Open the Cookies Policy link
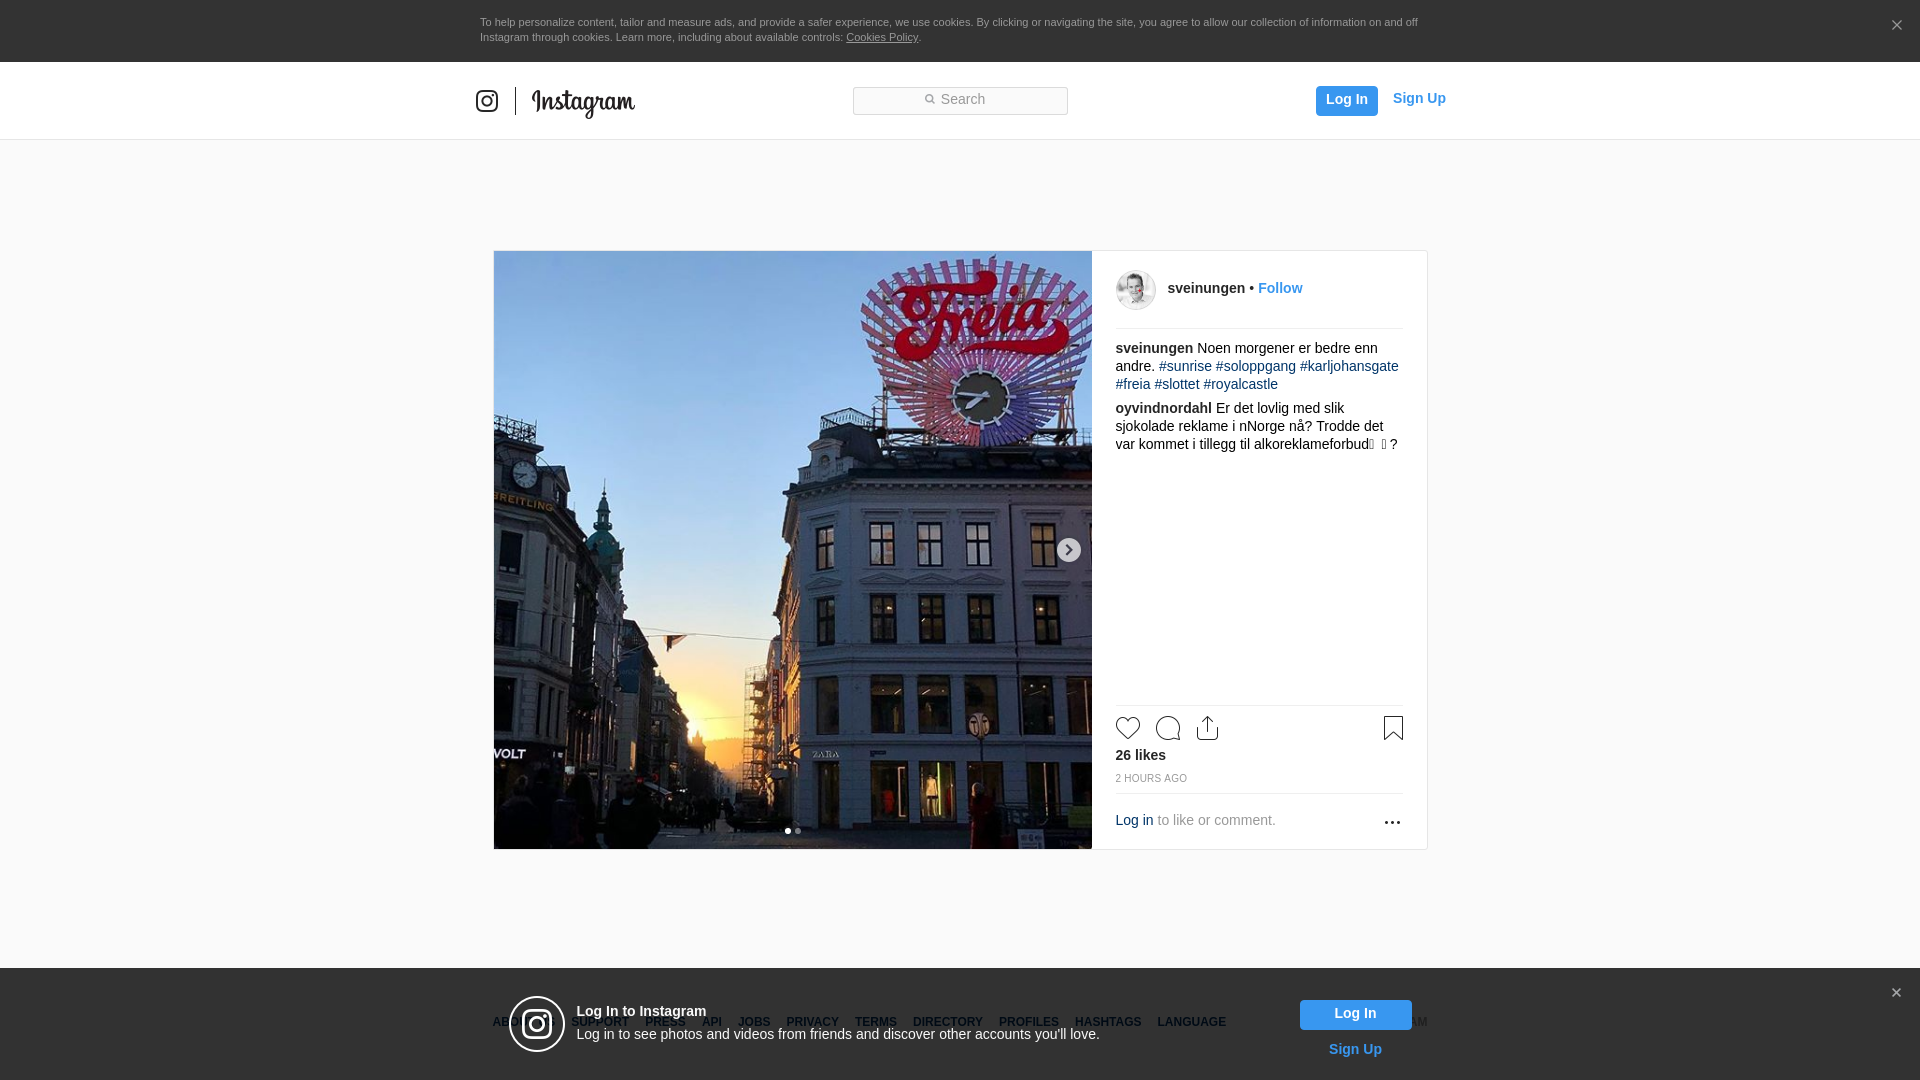 [881, 37]
